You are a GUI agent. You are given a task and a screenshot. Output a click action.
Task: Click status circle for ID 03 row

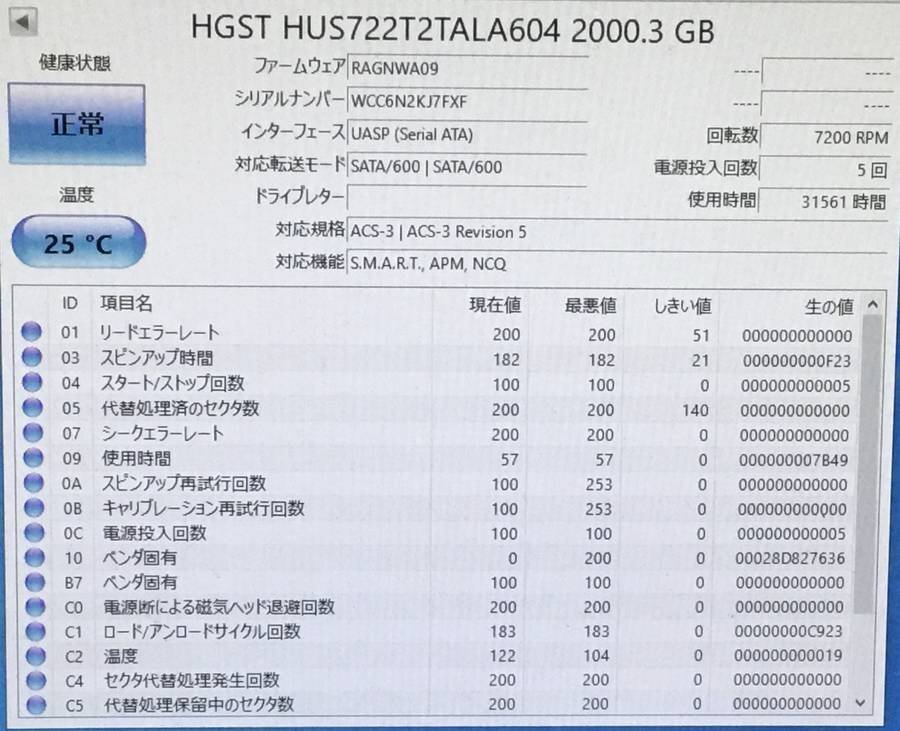32,356
